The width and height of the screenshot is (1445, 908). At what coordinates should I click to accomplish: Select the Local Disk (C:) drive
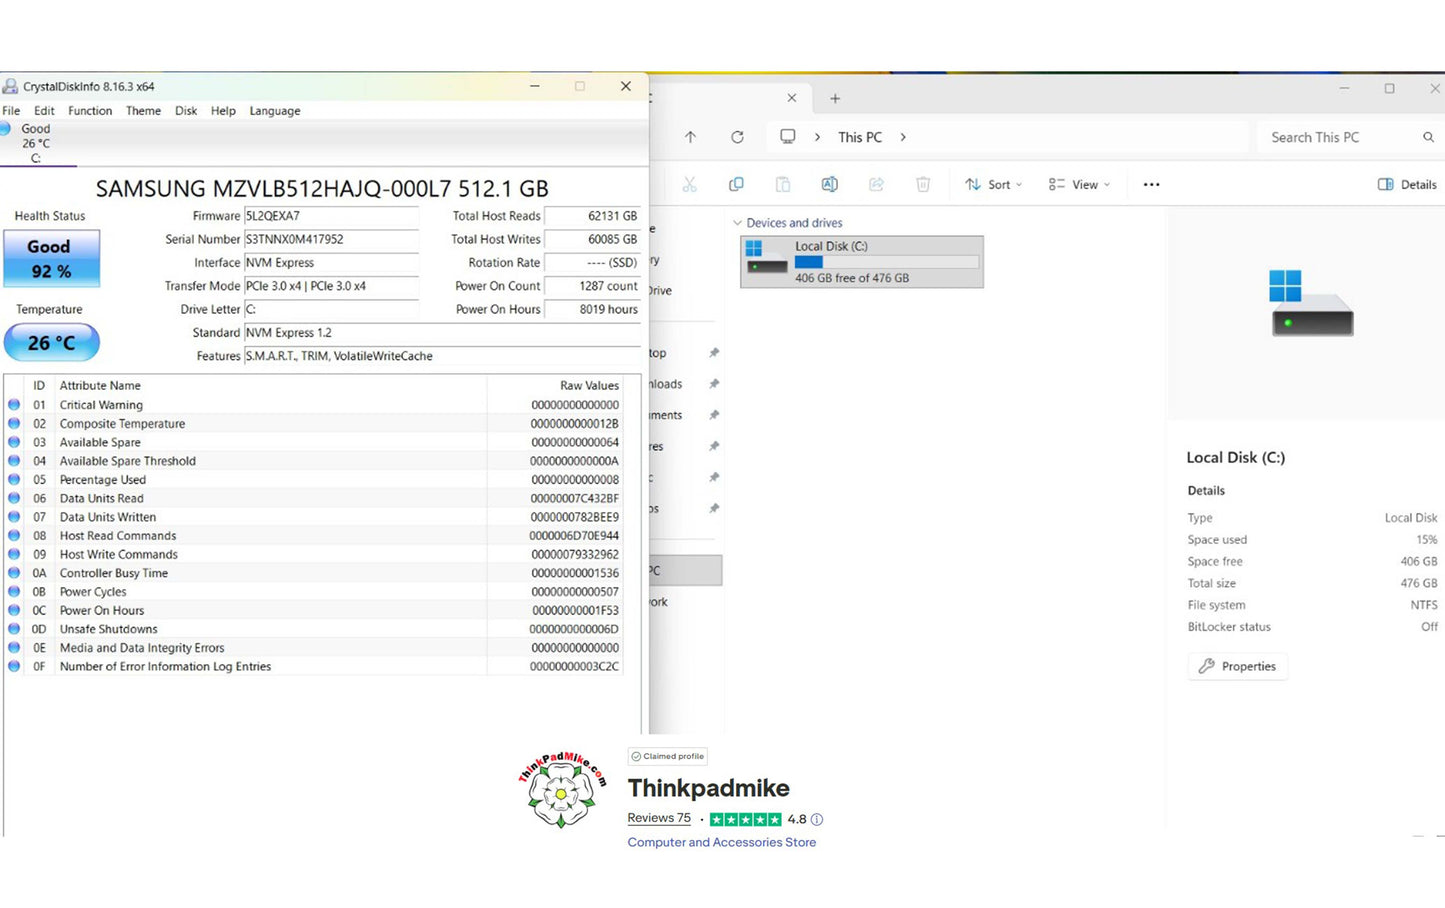(861, 262)
